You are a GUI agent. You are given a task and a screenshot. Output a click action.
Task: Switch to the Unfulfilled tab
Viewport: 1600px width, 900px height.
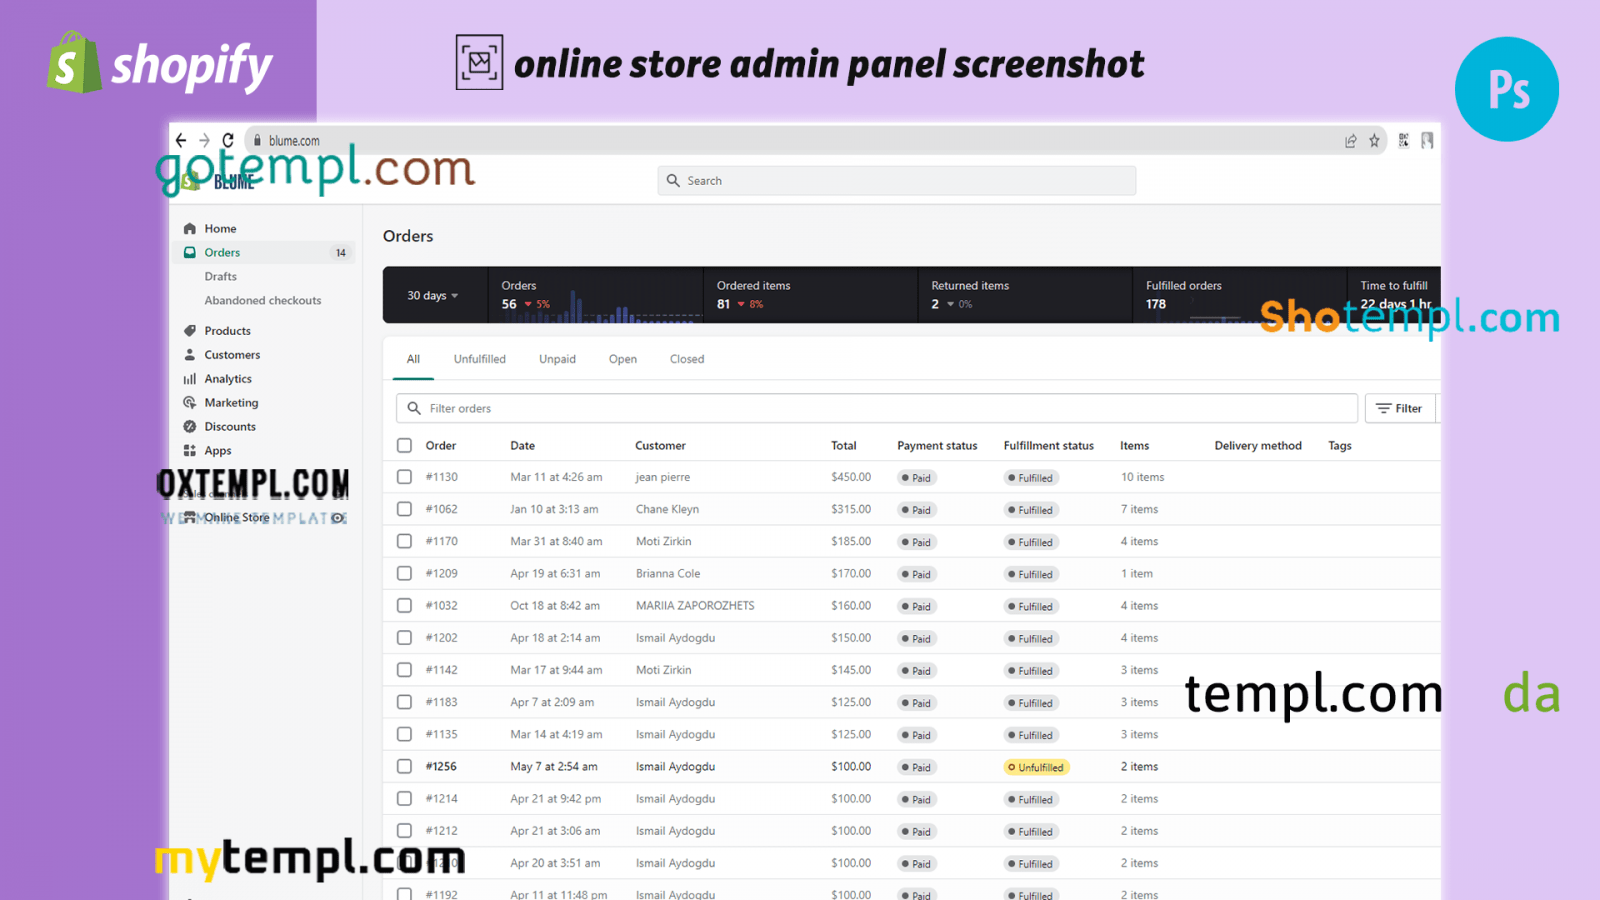click(x=479, y=359)
